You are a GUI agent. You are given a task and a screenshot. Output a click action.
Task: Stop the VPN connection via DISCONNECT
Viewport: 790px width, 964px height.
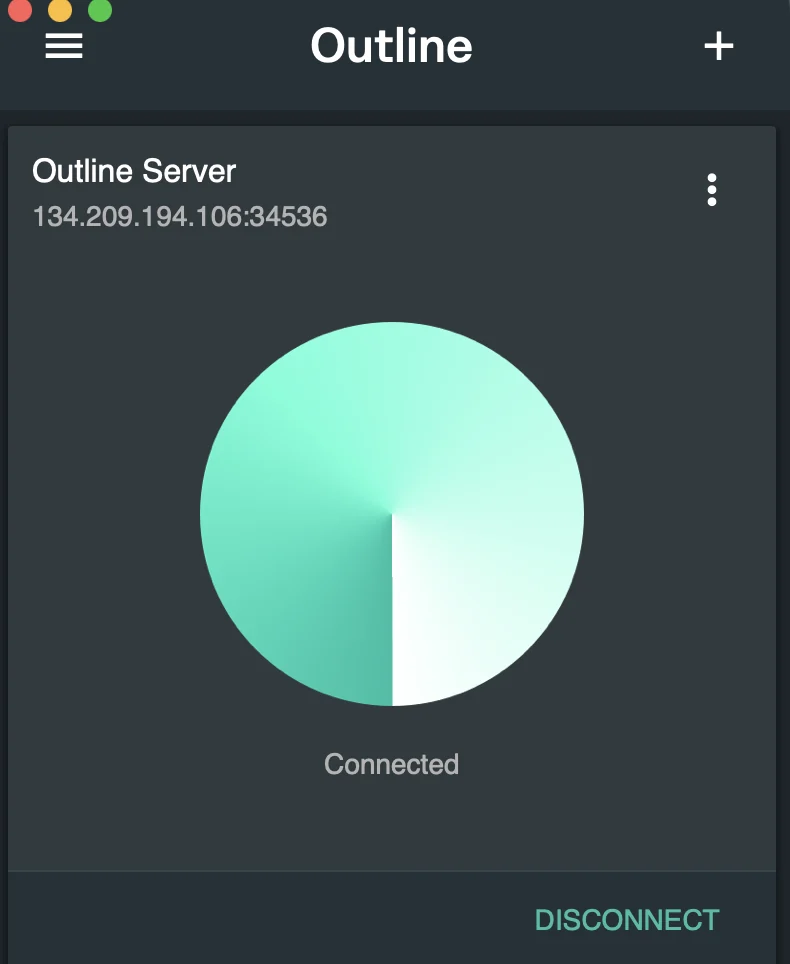pos(627,920)
